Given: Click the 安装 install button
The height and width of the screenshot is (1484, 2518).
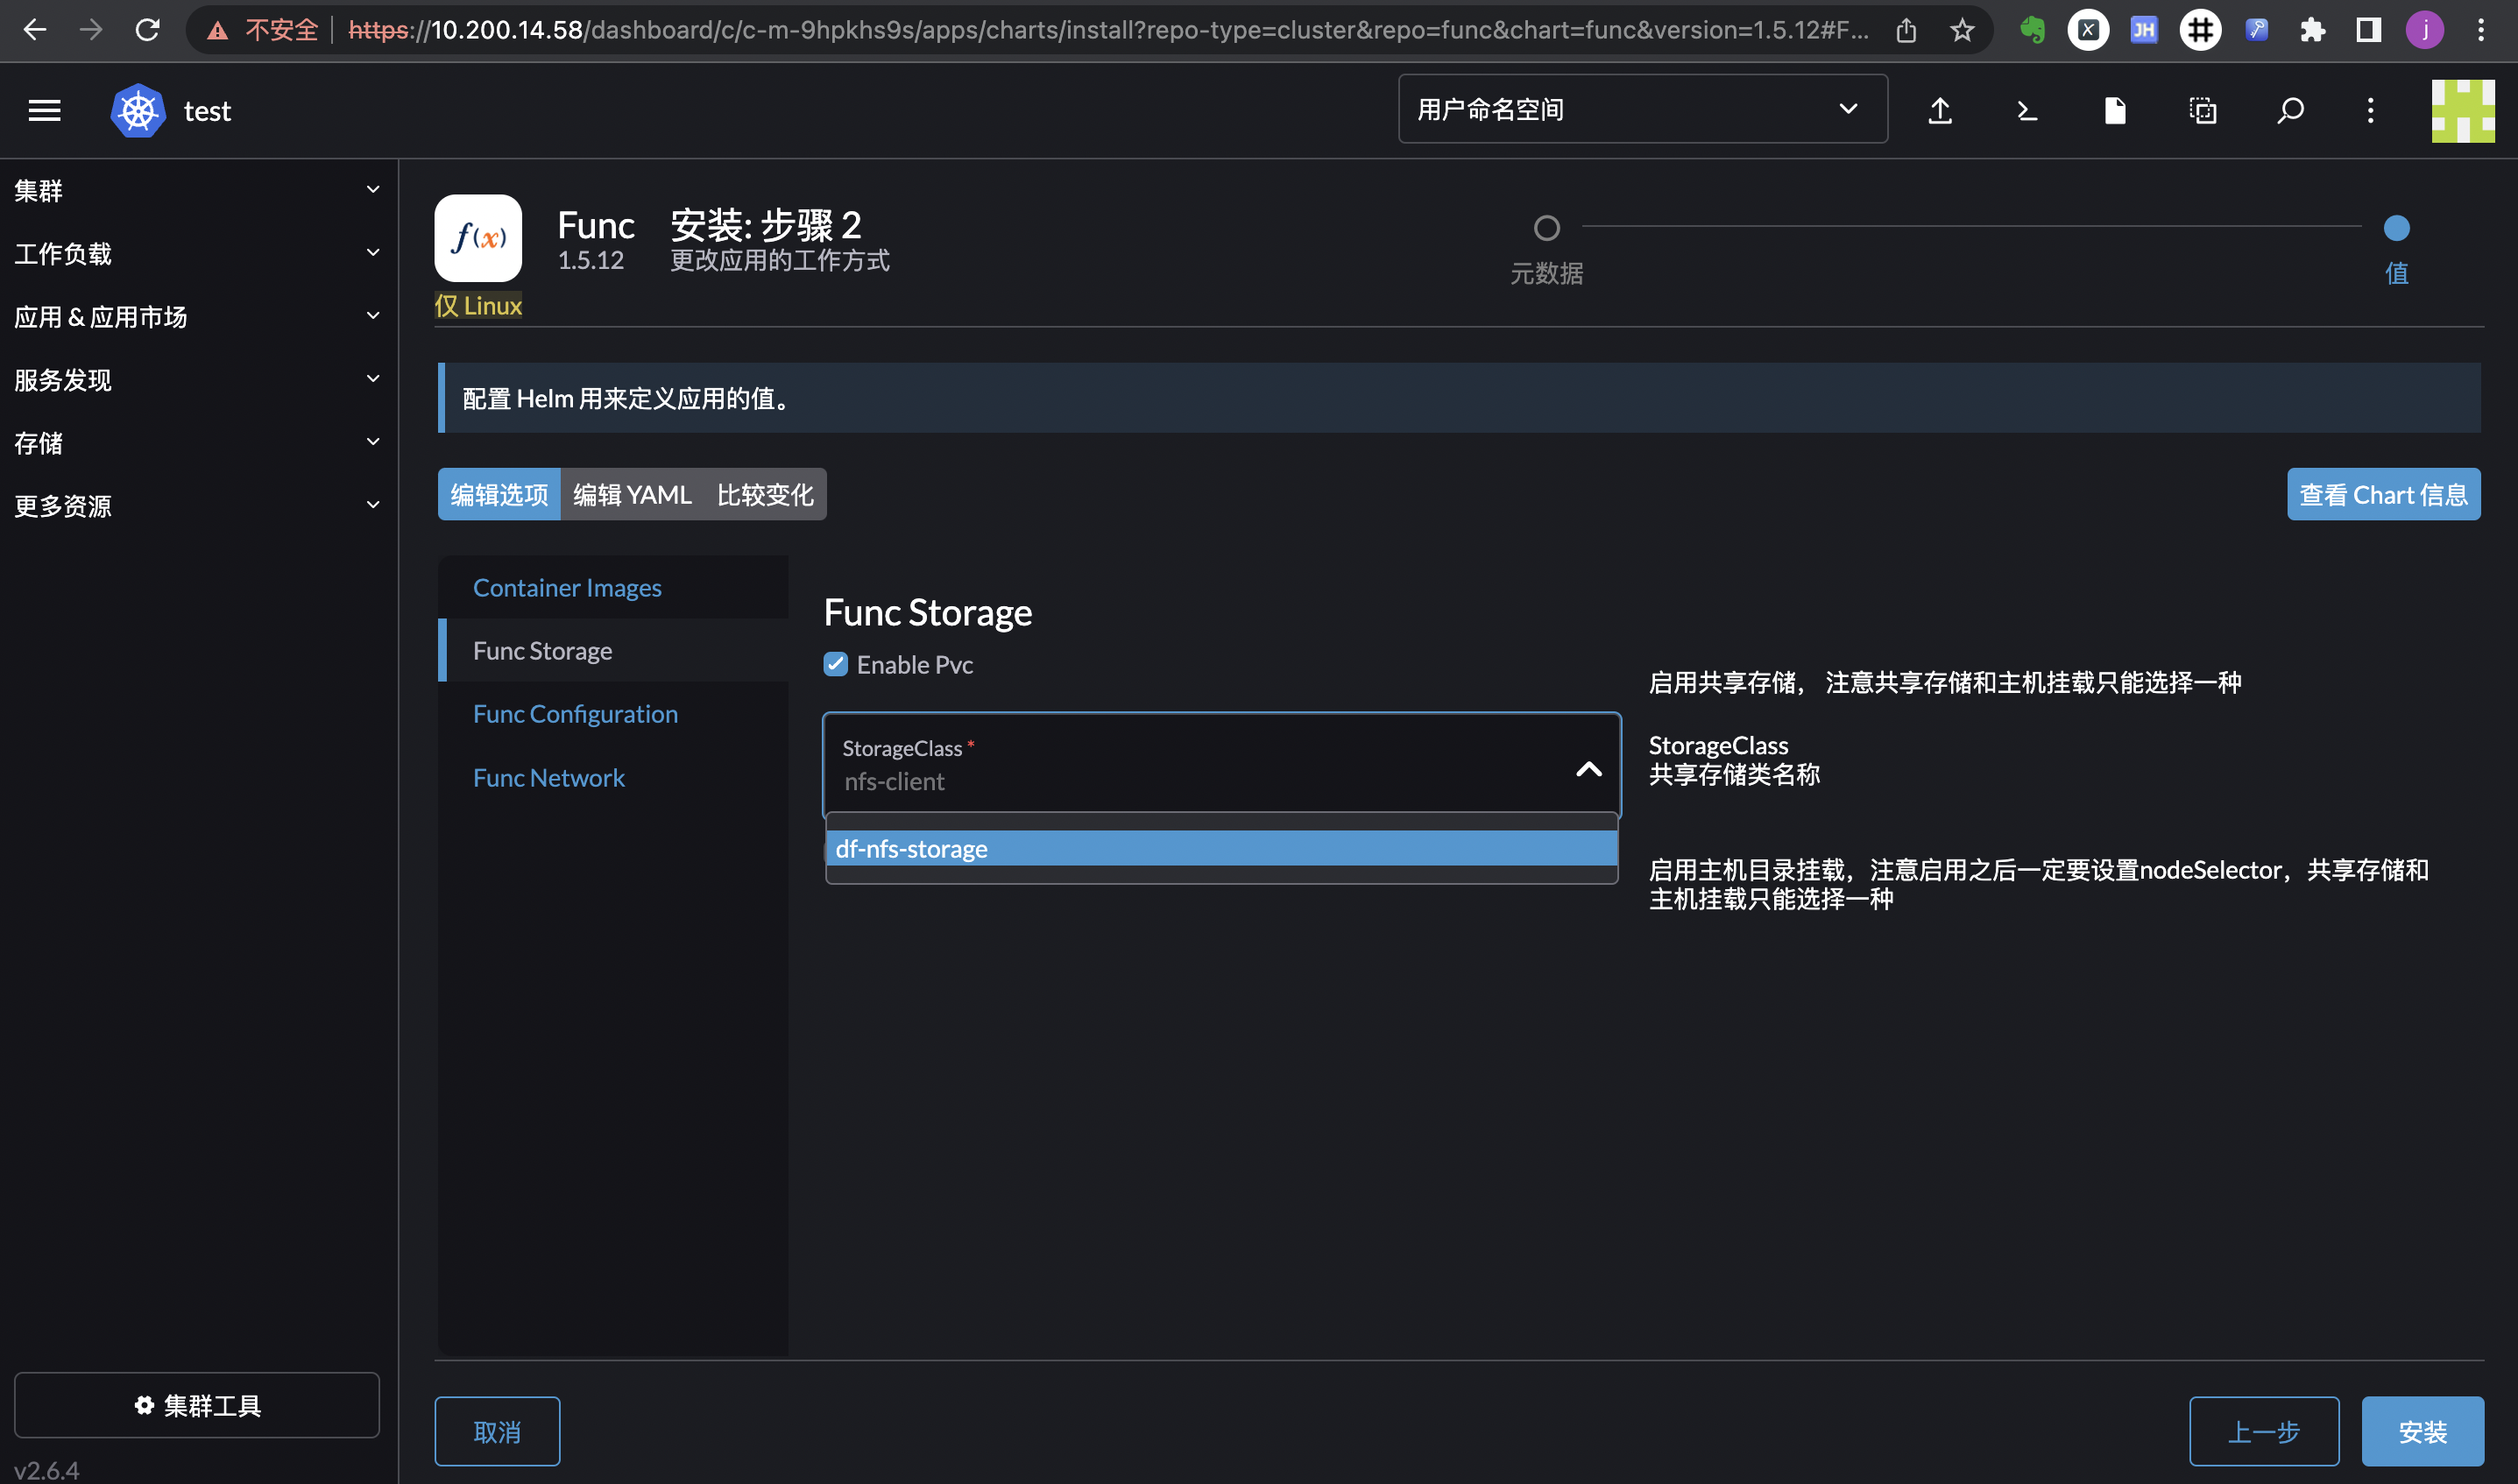Looking at the screenshot, I should 2423,1431.
